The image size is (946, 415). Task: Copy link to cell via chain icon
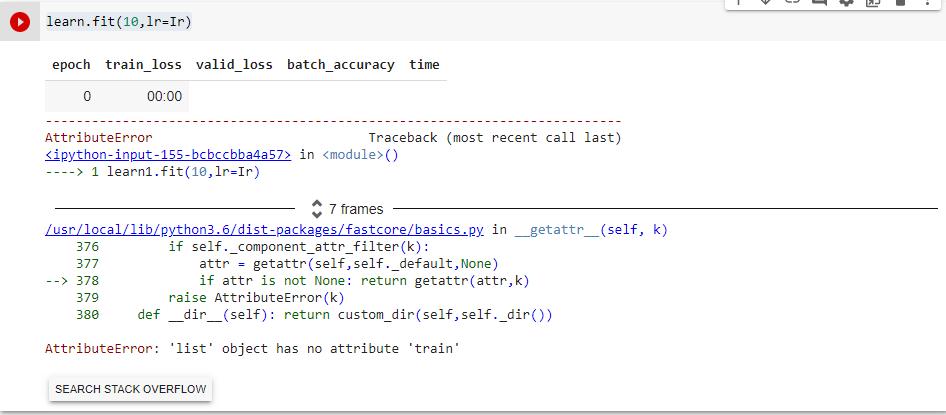793,3
